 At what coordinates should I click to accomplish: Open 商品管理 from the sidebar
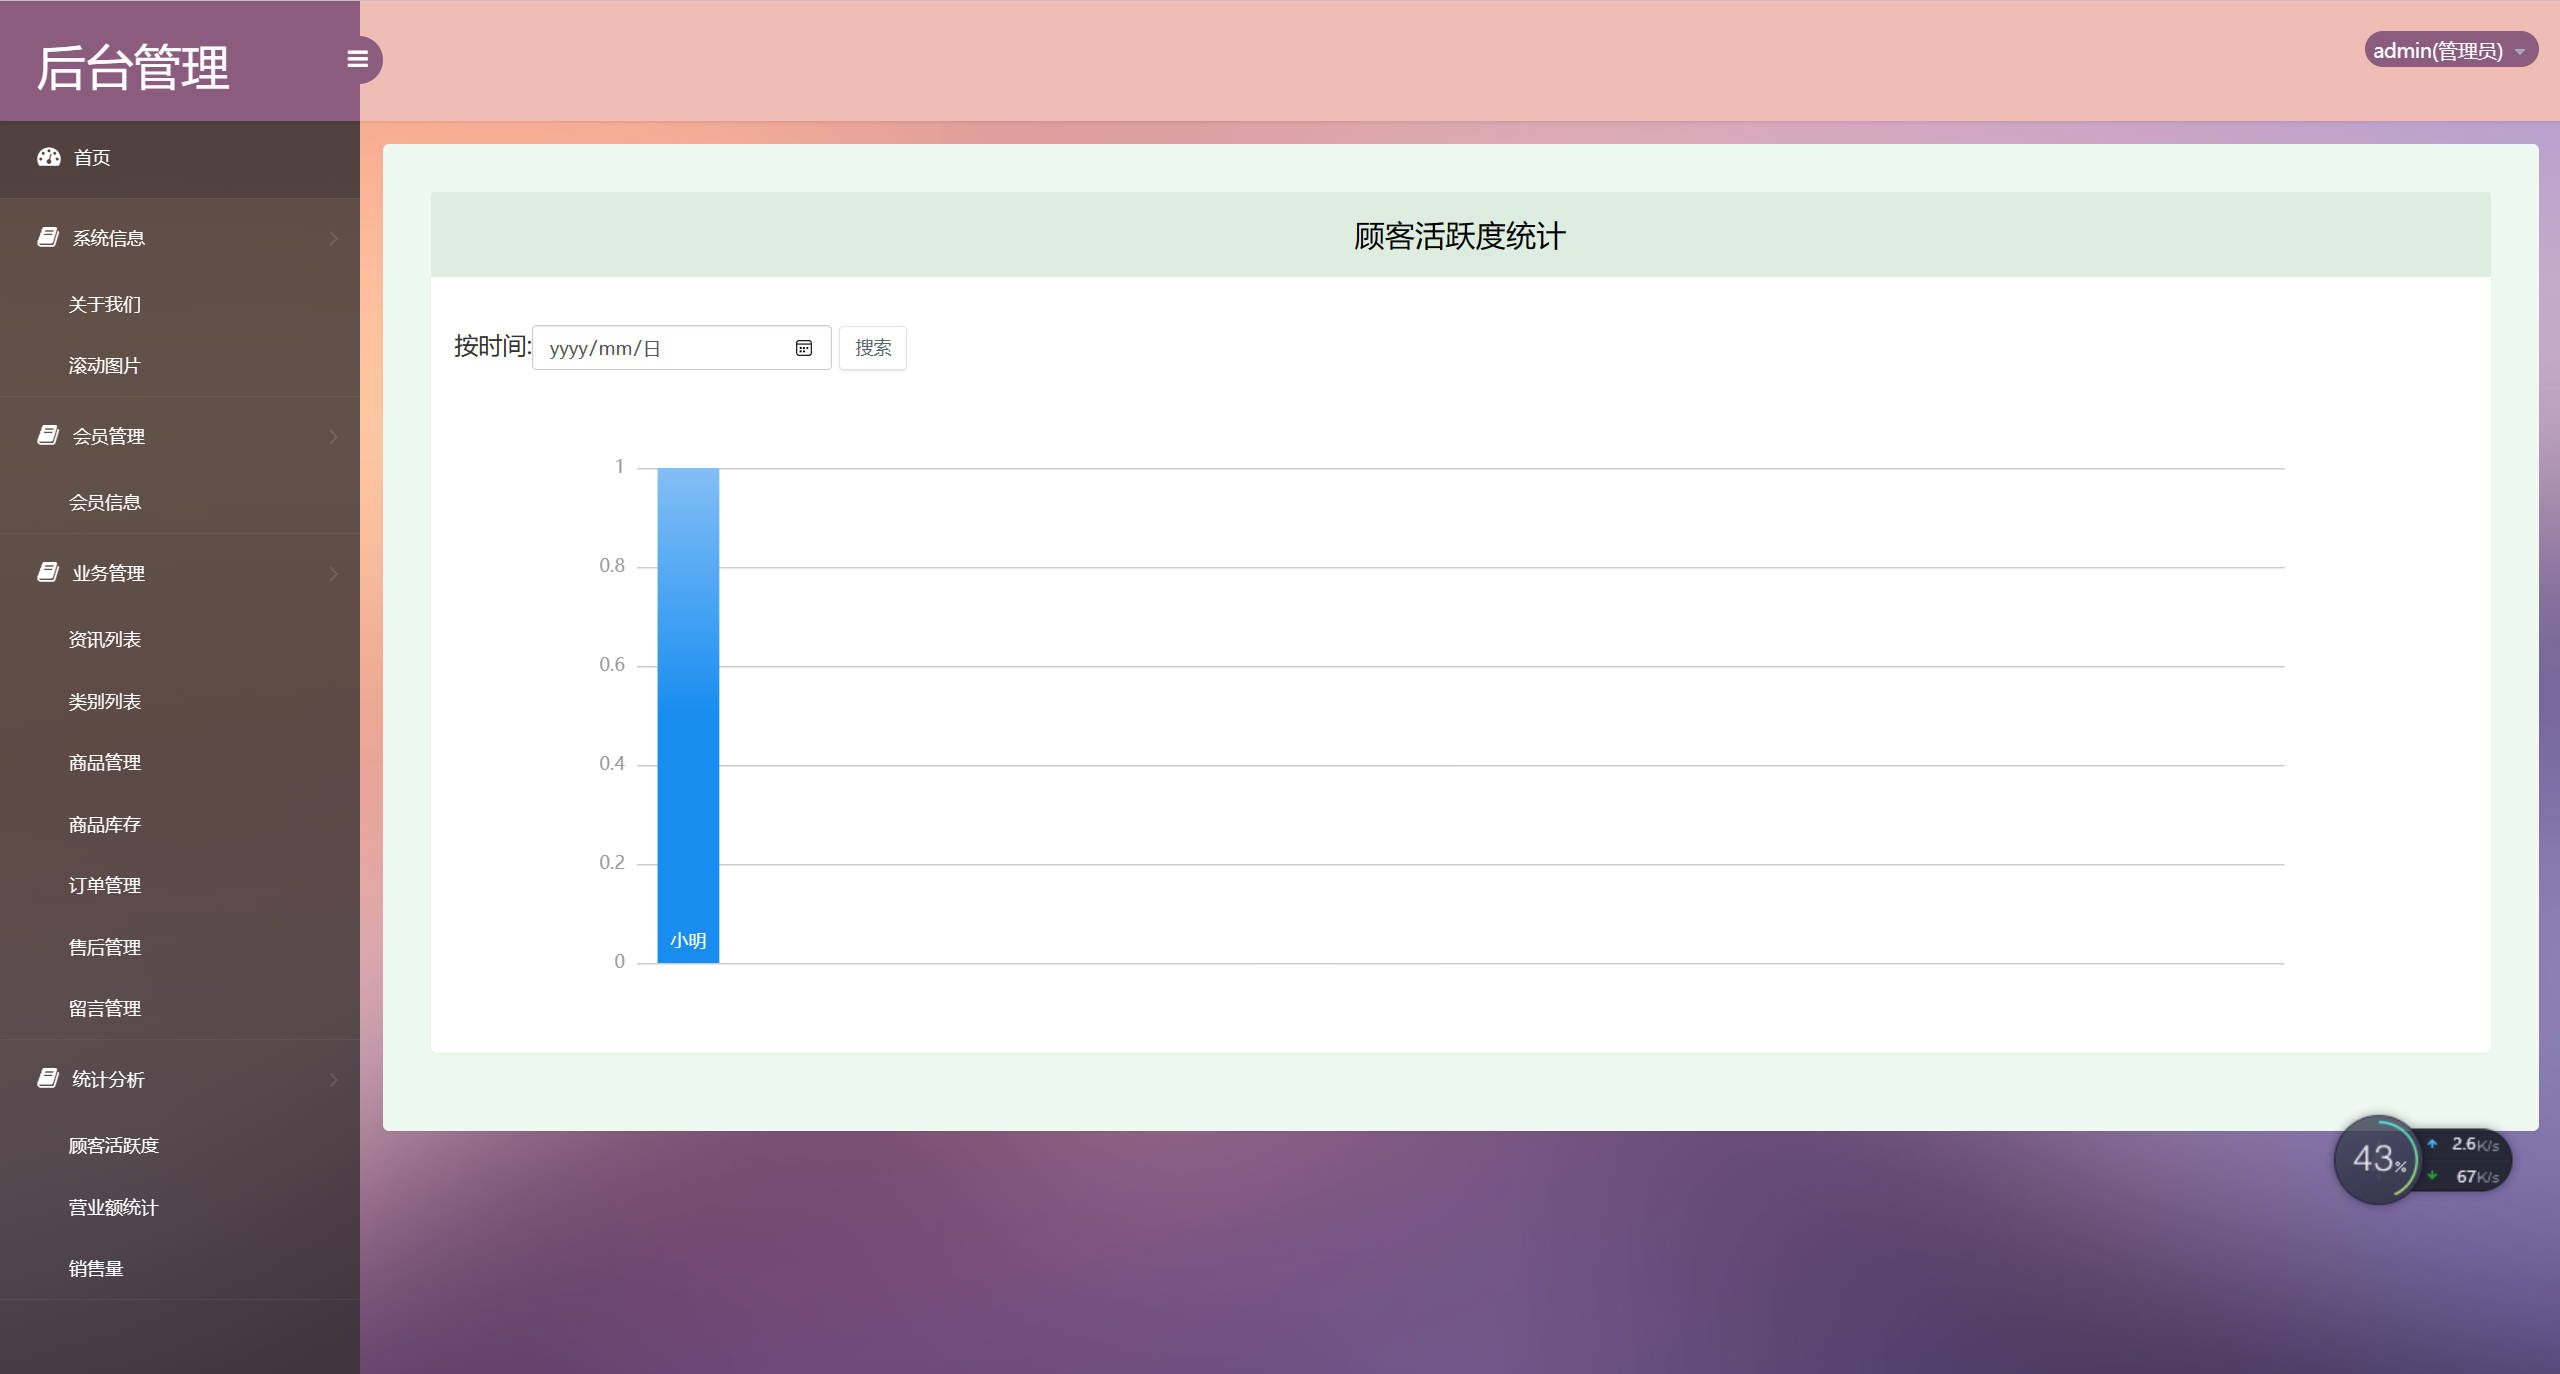104,762
